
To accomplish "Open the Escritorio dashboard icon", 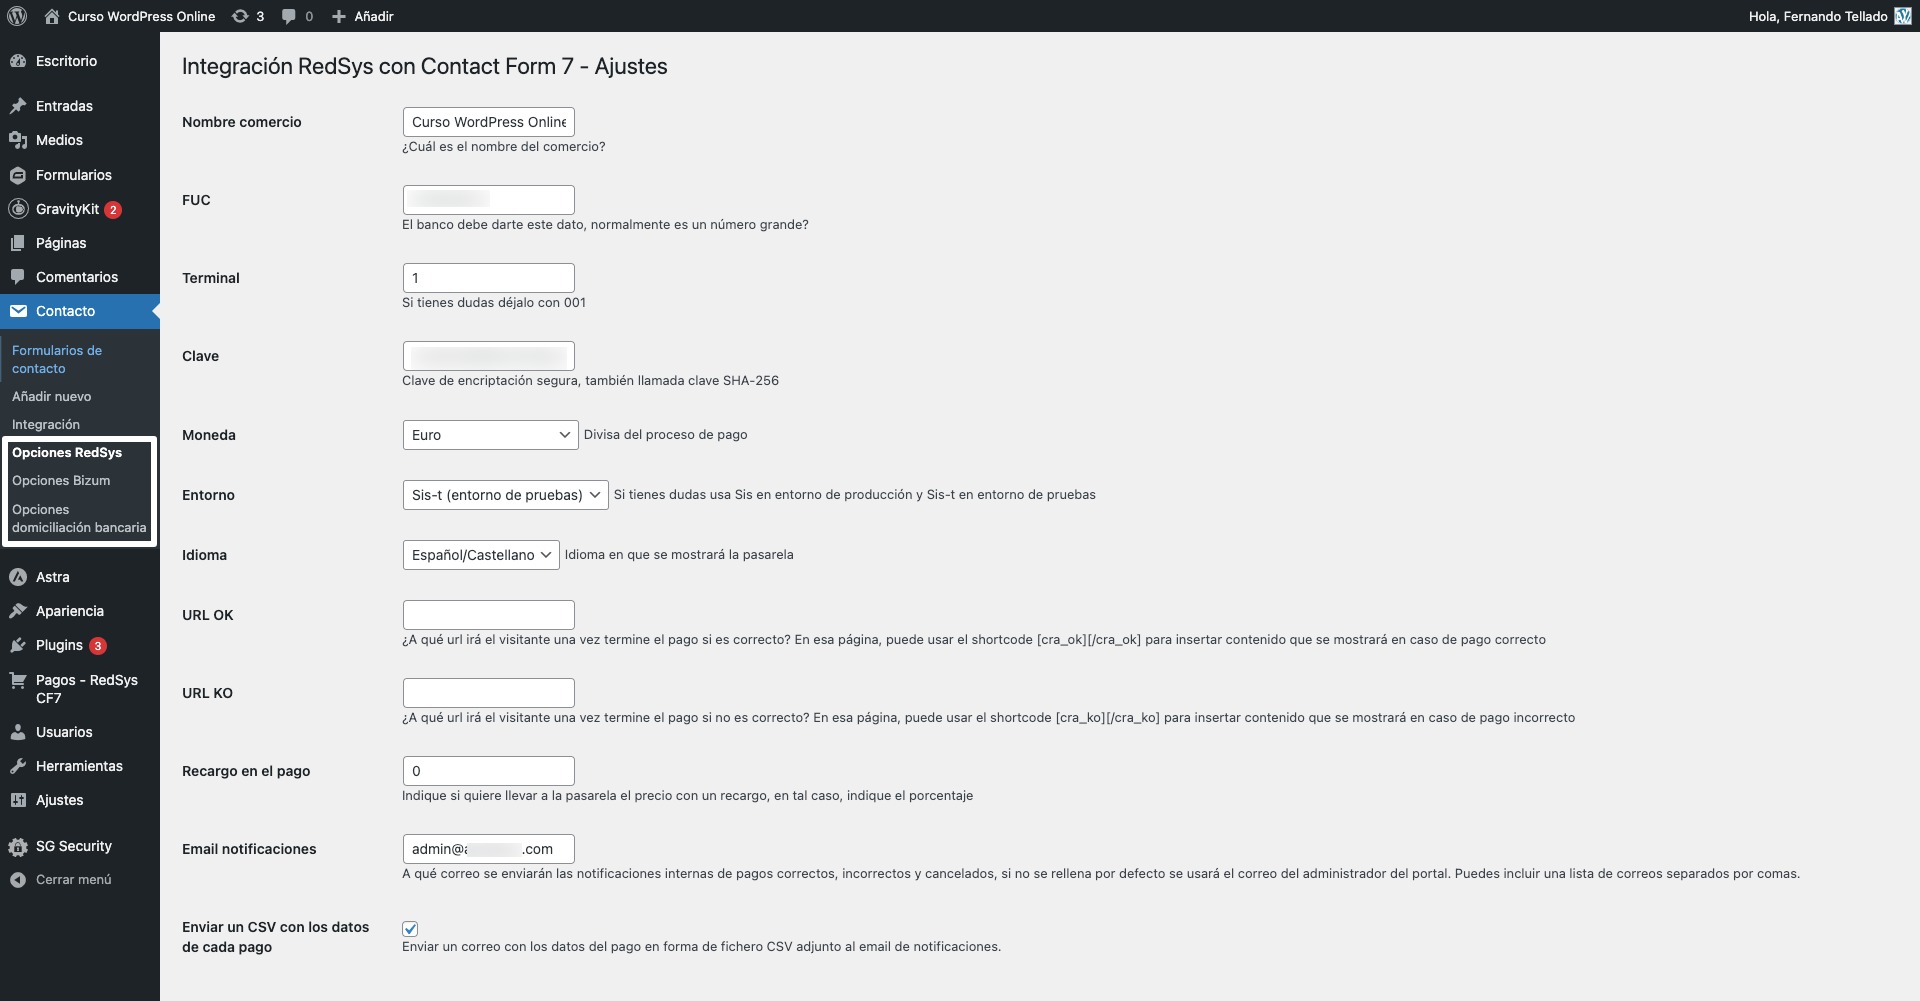I will (18, 61).
